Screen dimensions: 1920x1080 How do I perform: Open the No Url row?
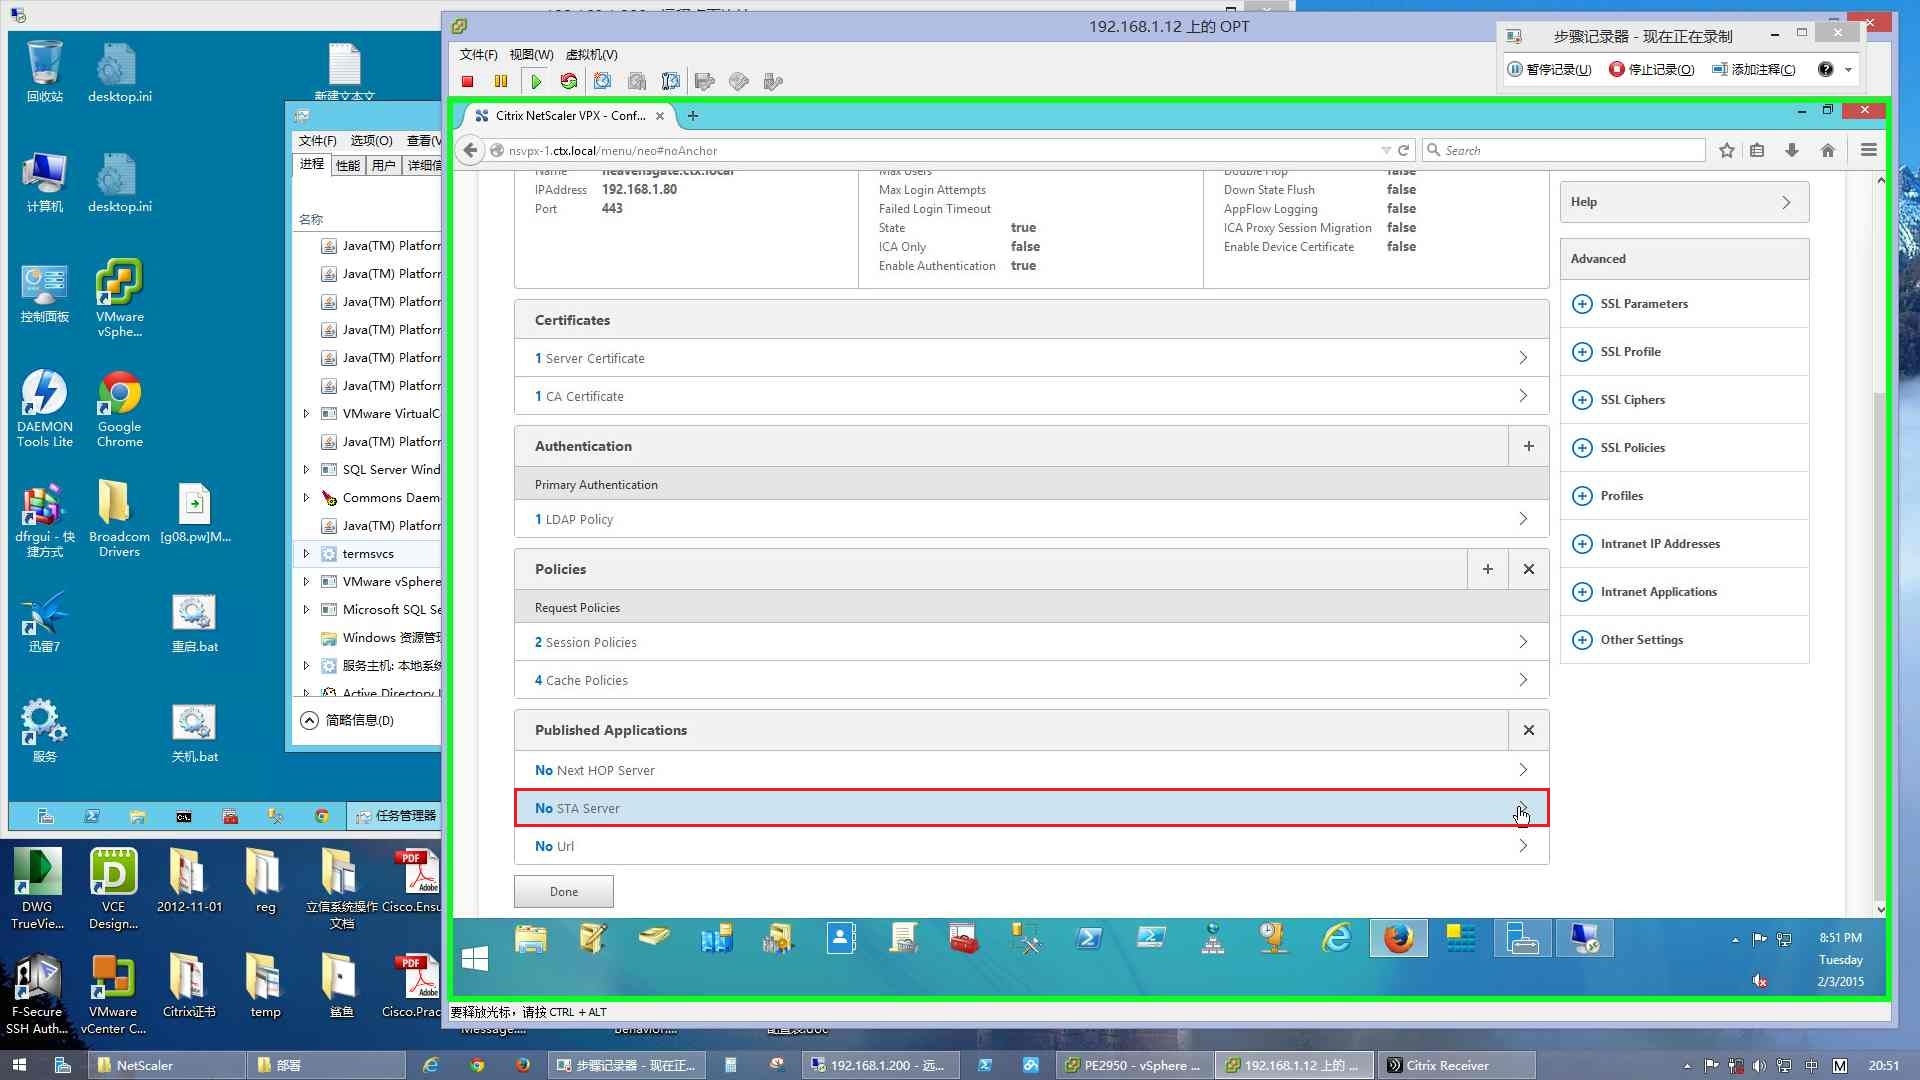click(1031, 846)
